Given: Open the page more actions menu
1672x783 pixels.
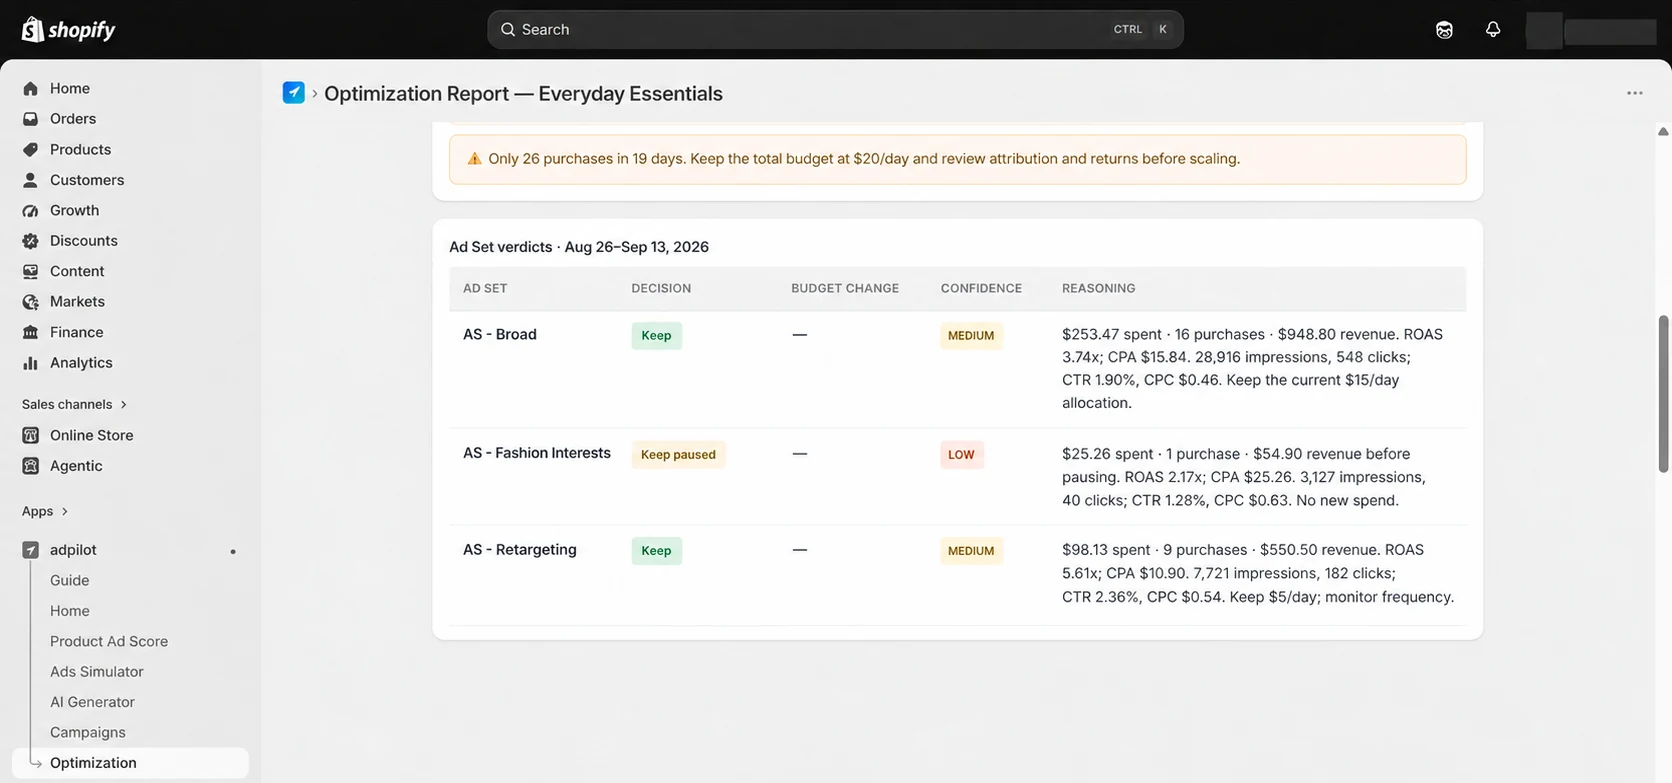Looking at the screenshot, I should (1635, 93).
